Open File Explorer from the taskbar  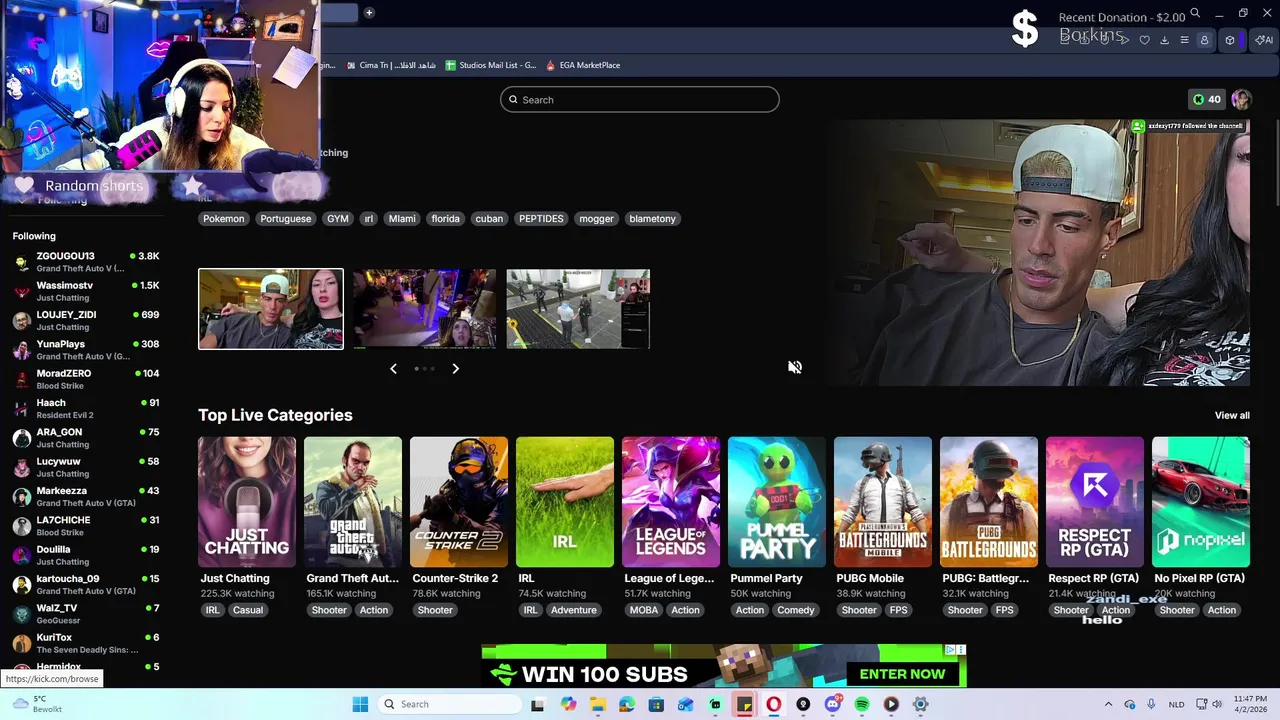pos(597,704)
